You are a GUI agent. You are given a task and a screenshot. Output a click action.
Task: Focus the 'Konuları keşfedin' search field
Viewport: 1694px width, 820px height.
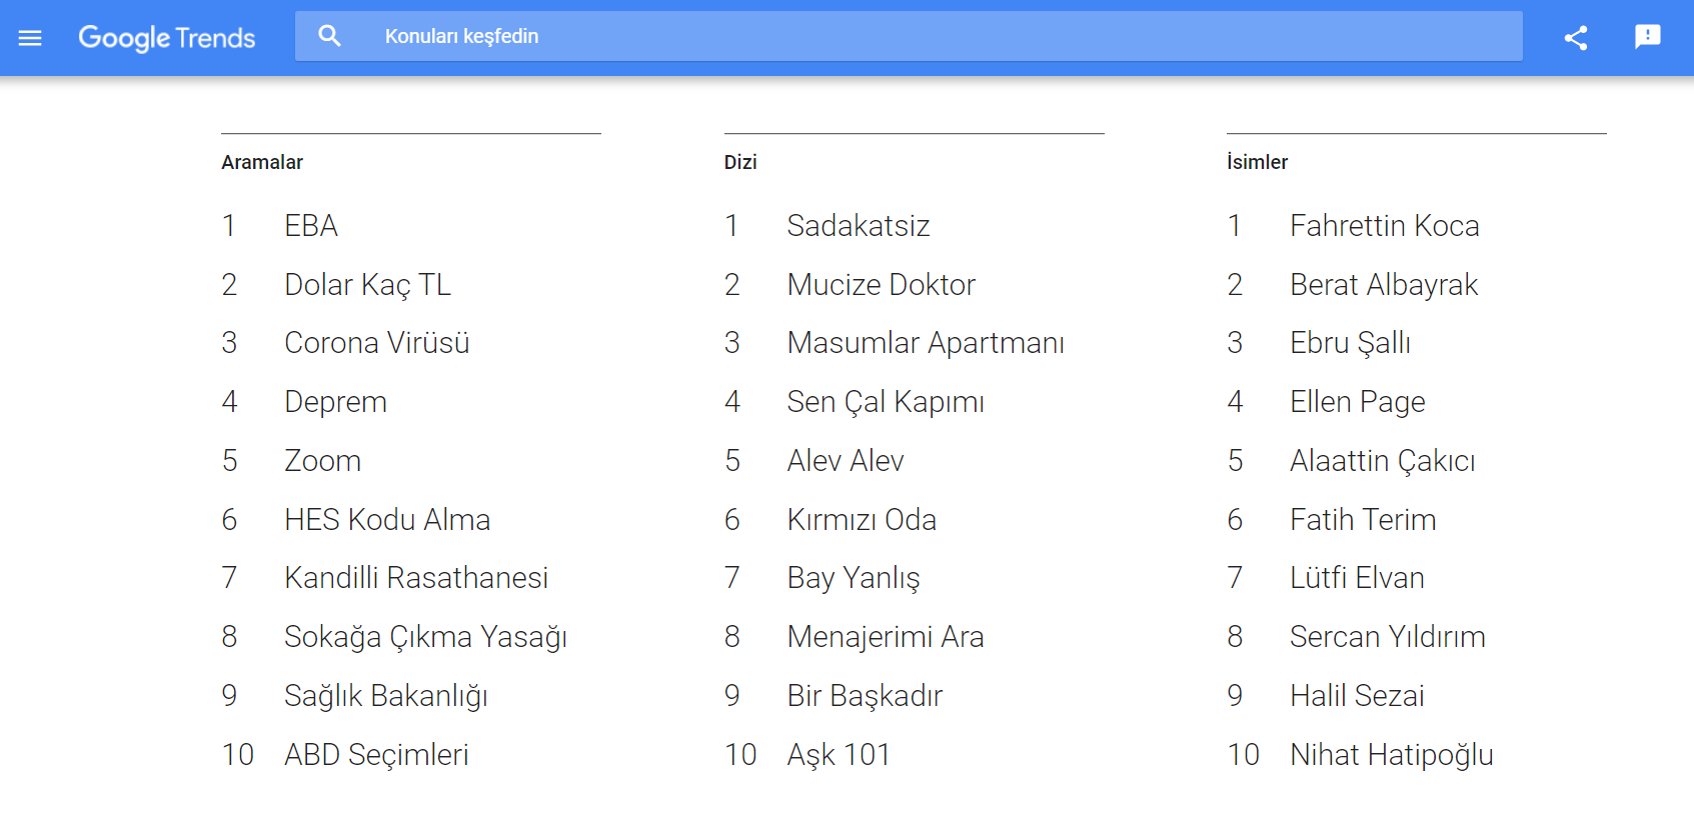(908, 36)
